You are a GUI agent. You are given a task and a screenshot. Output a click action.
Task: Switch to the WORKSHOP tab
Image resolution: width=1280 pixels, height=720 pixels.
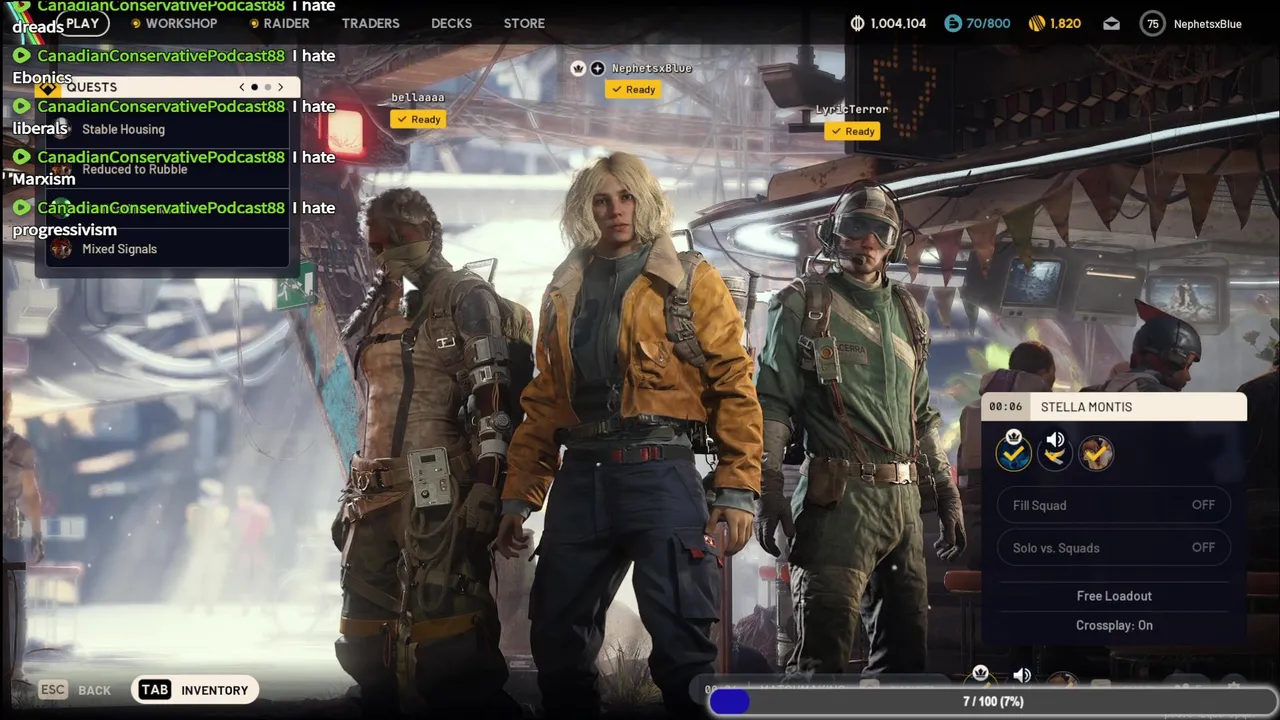pos(181,23)
